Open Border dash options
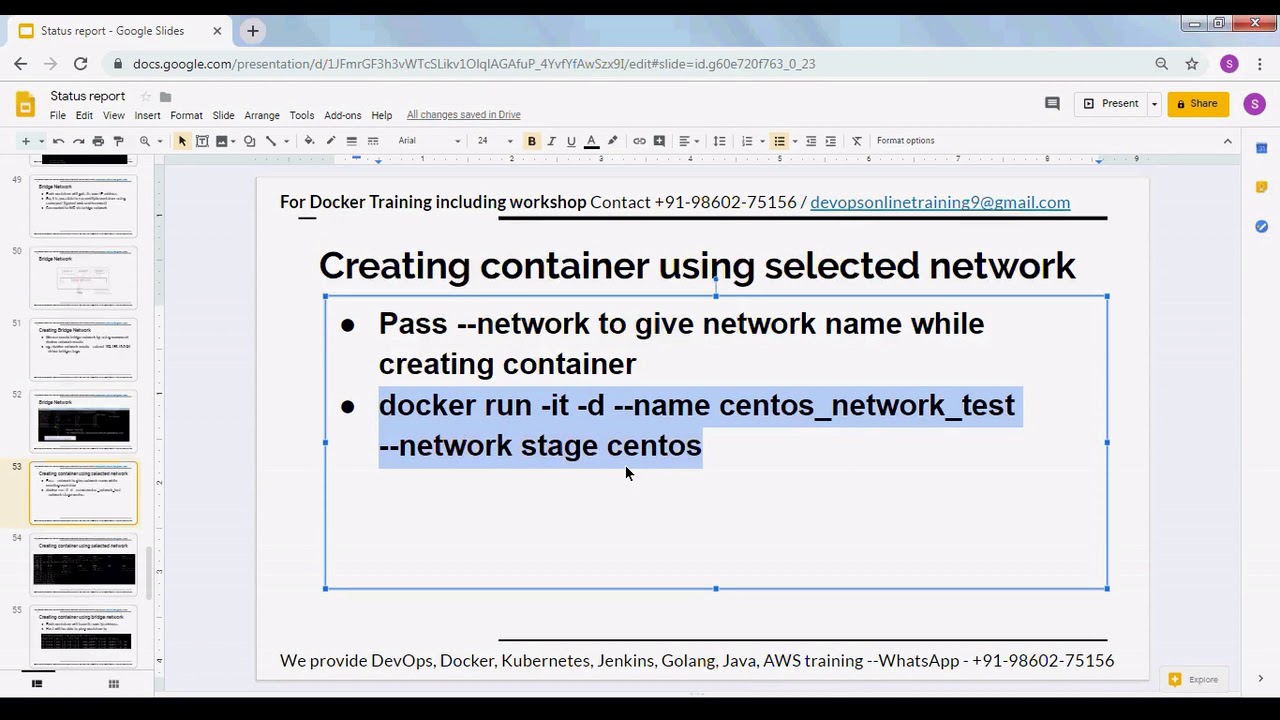 [x=373, y=141]
